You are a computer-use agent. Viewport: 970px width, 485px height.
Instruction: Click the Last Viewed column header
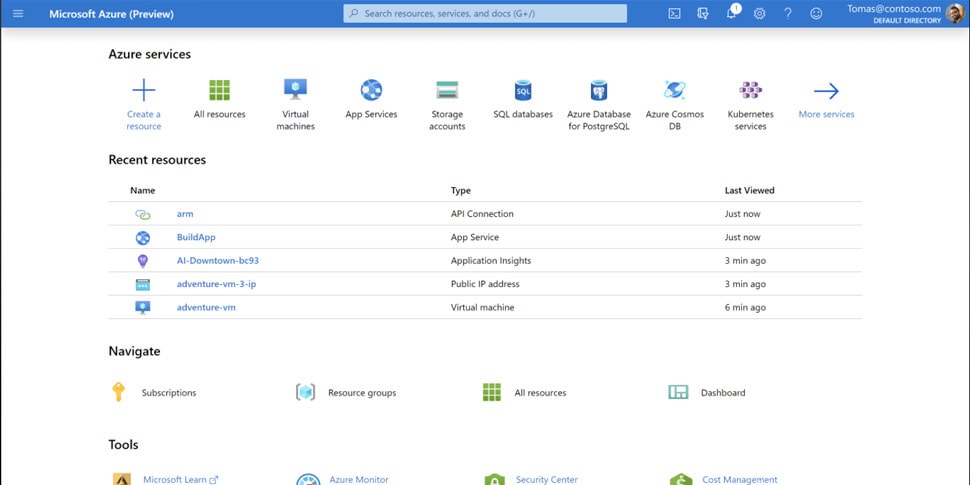click(749, 191)
